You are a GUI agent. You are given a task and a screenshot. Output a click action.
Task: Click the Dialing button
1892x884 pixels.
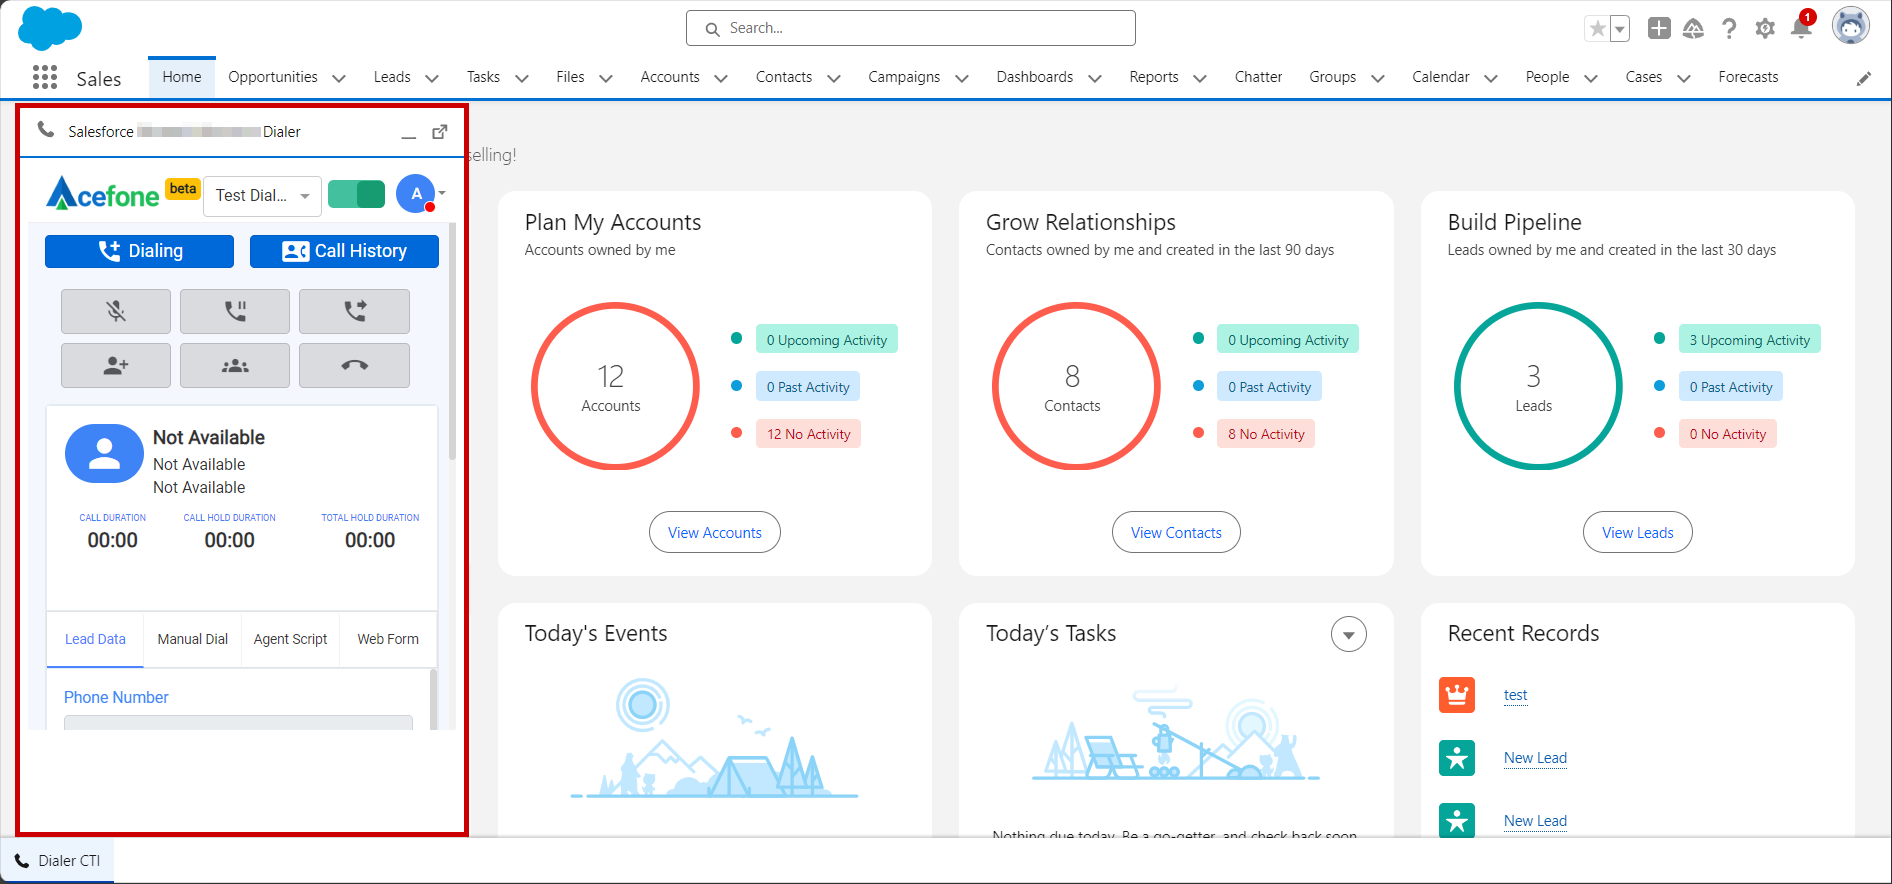(139, 251)
